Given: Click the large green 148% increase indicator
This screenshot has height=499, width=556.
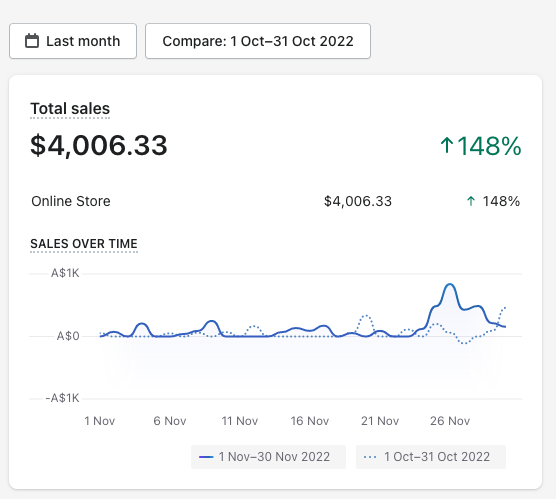Looking at the screenshot, I should (481, 146).
